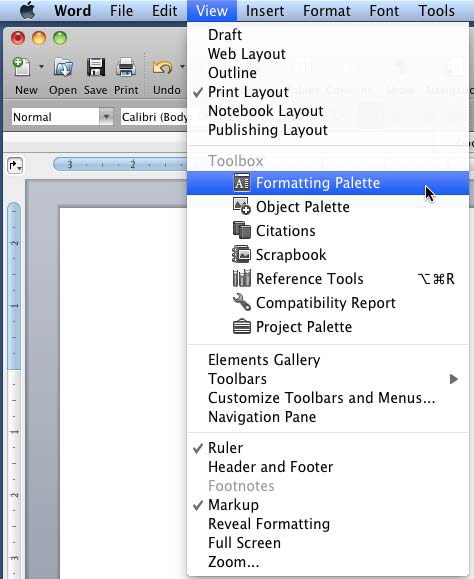Choose Reveal Formatting
This screenshot has height=579, width=474.
tap(328, 524)
